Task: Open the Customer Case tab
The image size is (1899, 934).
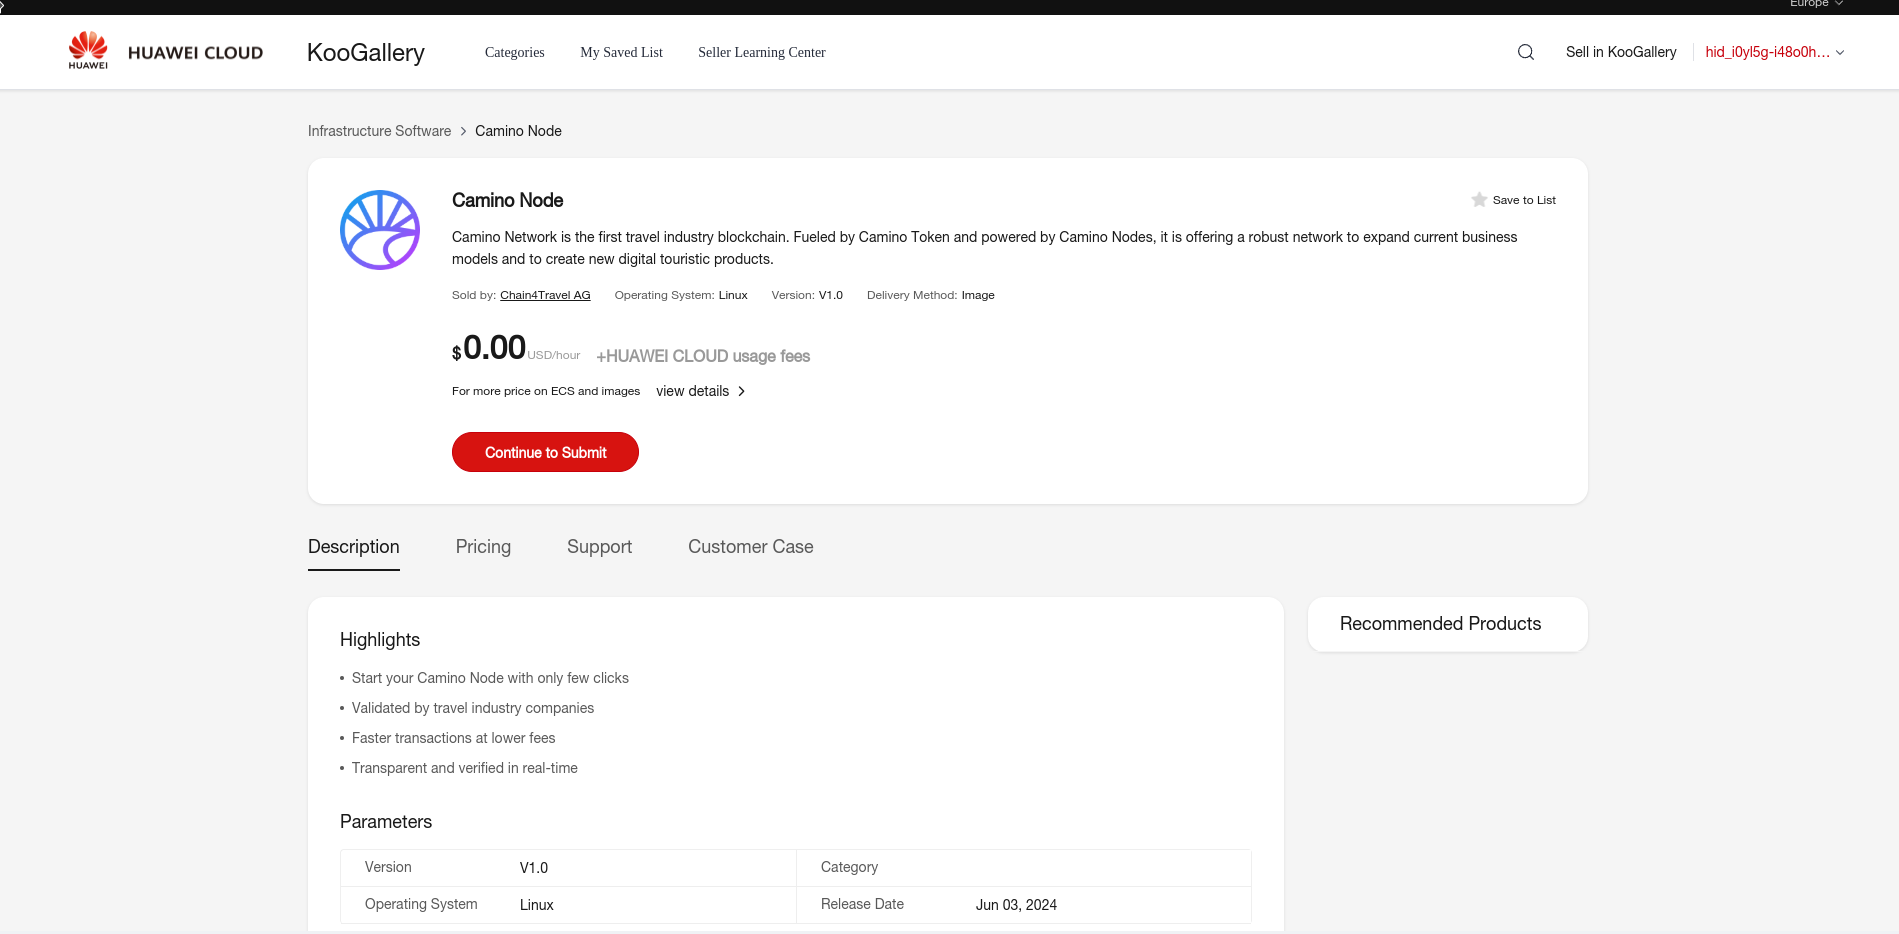Action: pyautogui.click(x=750, y=547)
